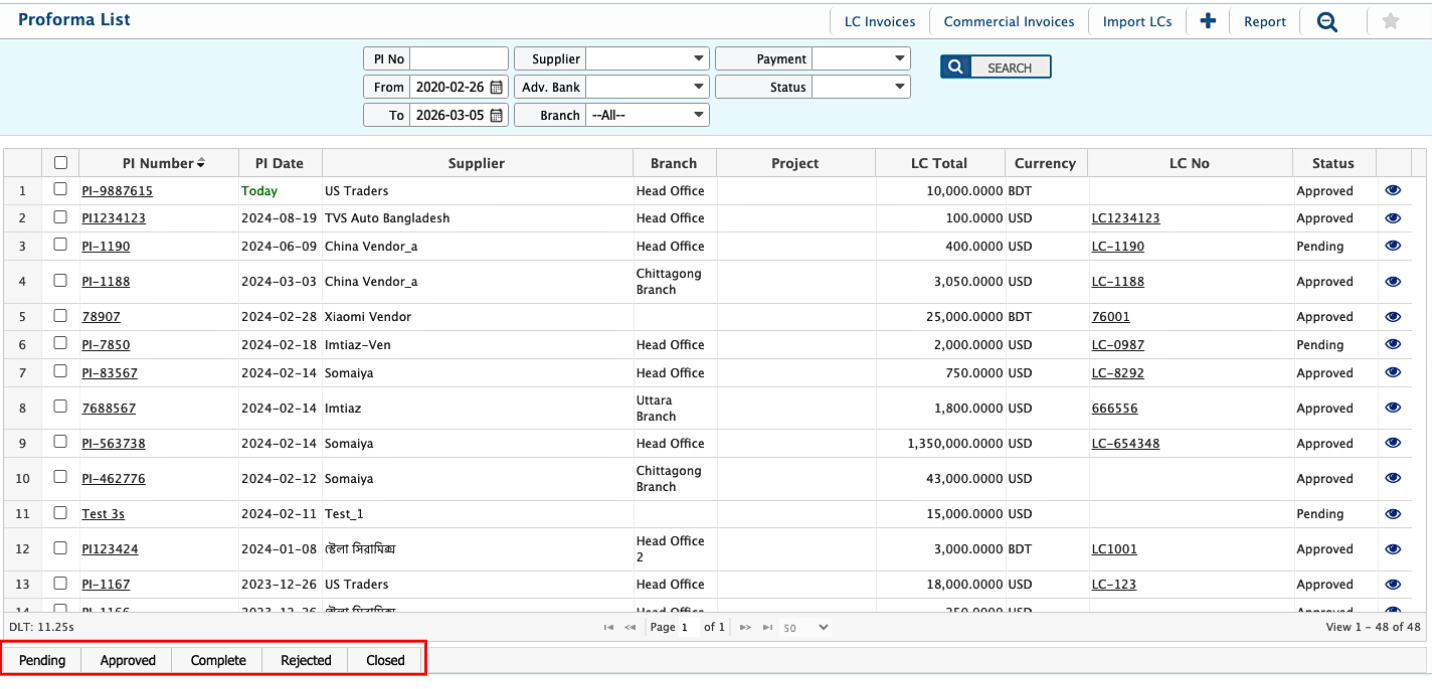This screenshot has height=689, width=1432.
Task: Click the PI No input field
Action: coord(459,59)
